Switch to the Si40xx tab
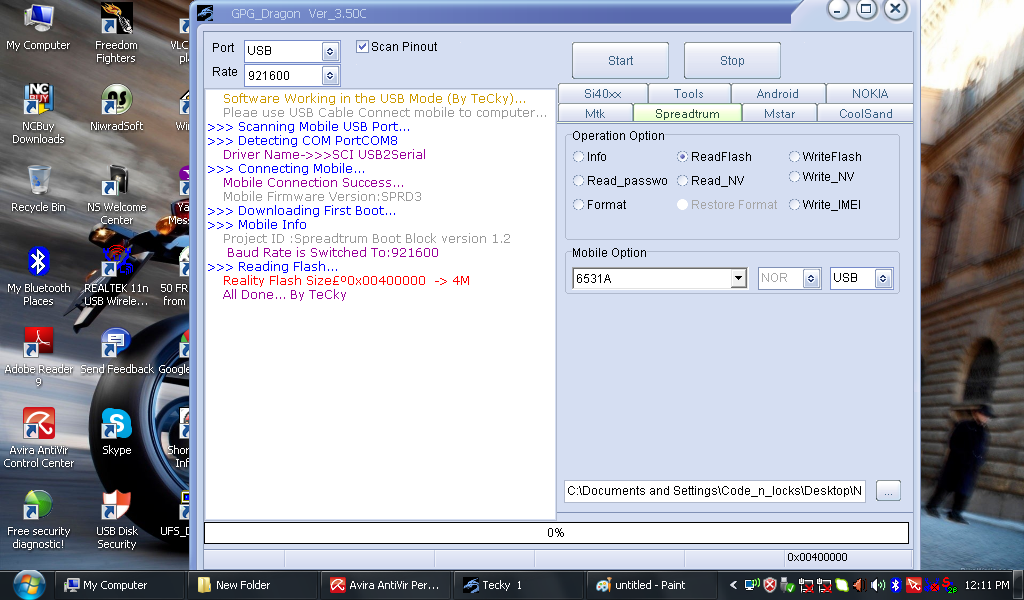1024x600 pixels. click(x=603, y=93)
